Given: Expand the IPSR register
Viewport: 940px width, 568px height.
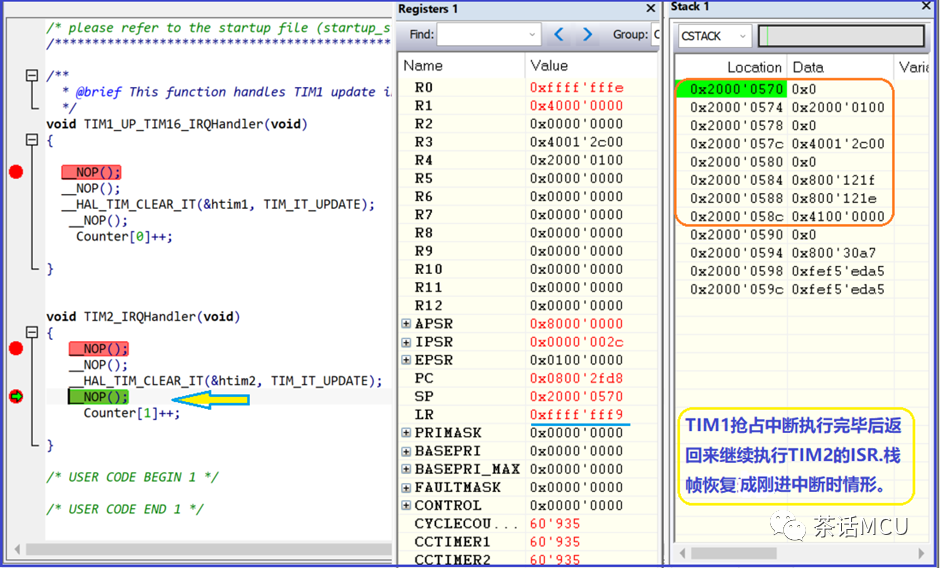Looking at the screenshot, I should tap(406, 342).
